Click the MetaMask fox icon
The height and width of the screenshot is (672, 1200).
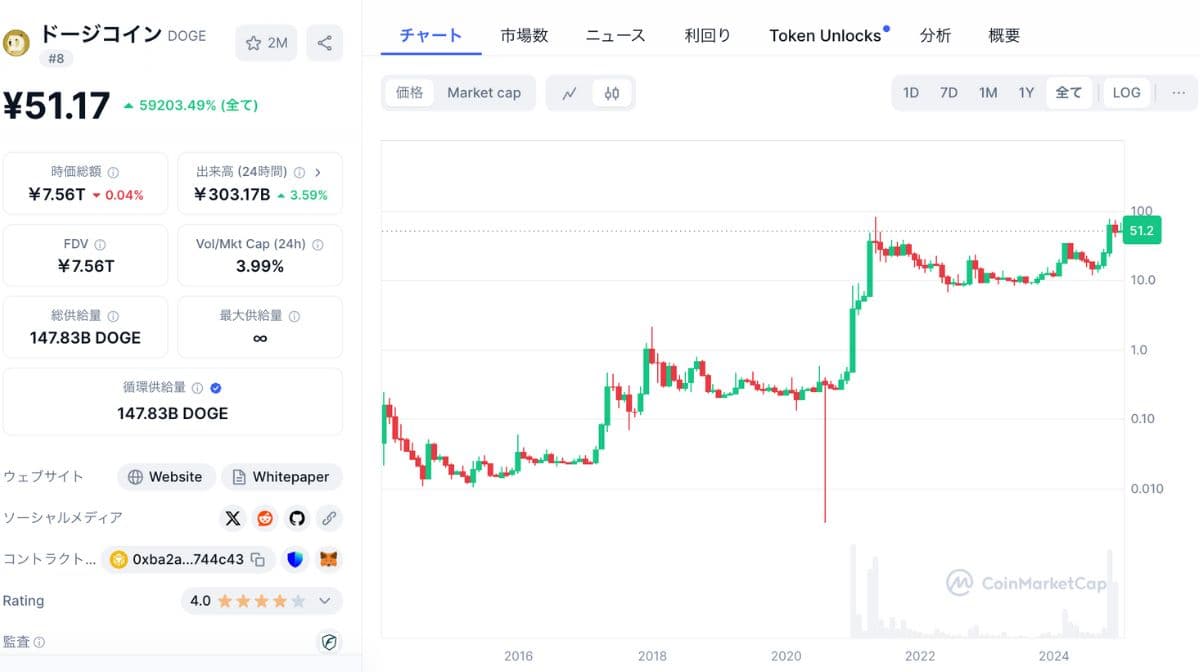click(x=329, y=560)
